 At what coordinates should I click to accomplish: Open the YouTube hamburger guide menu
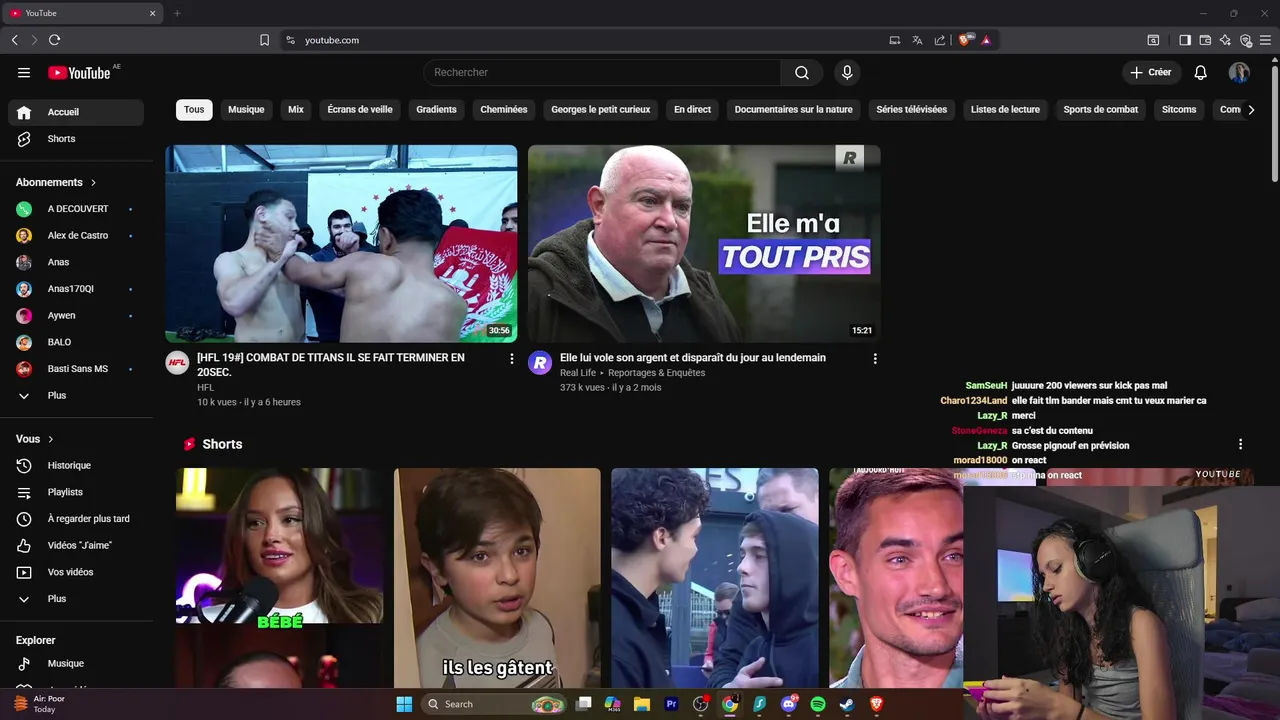point(24,72)
